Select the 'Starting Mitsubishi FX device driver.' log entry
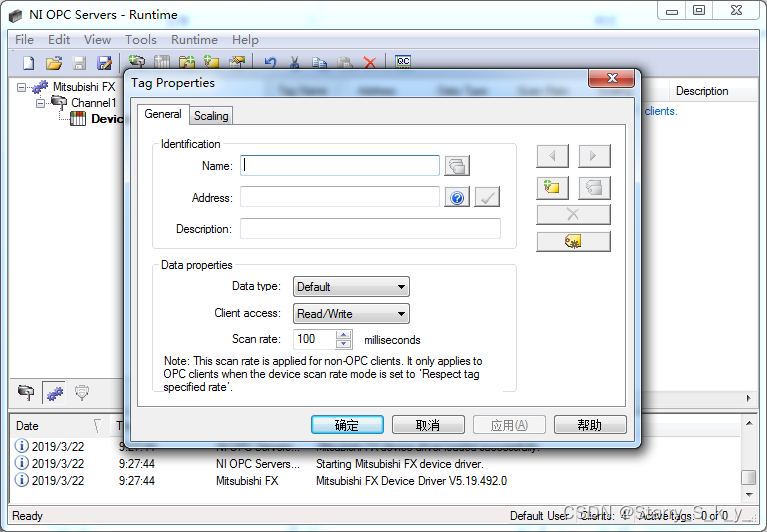 (400, 464)
